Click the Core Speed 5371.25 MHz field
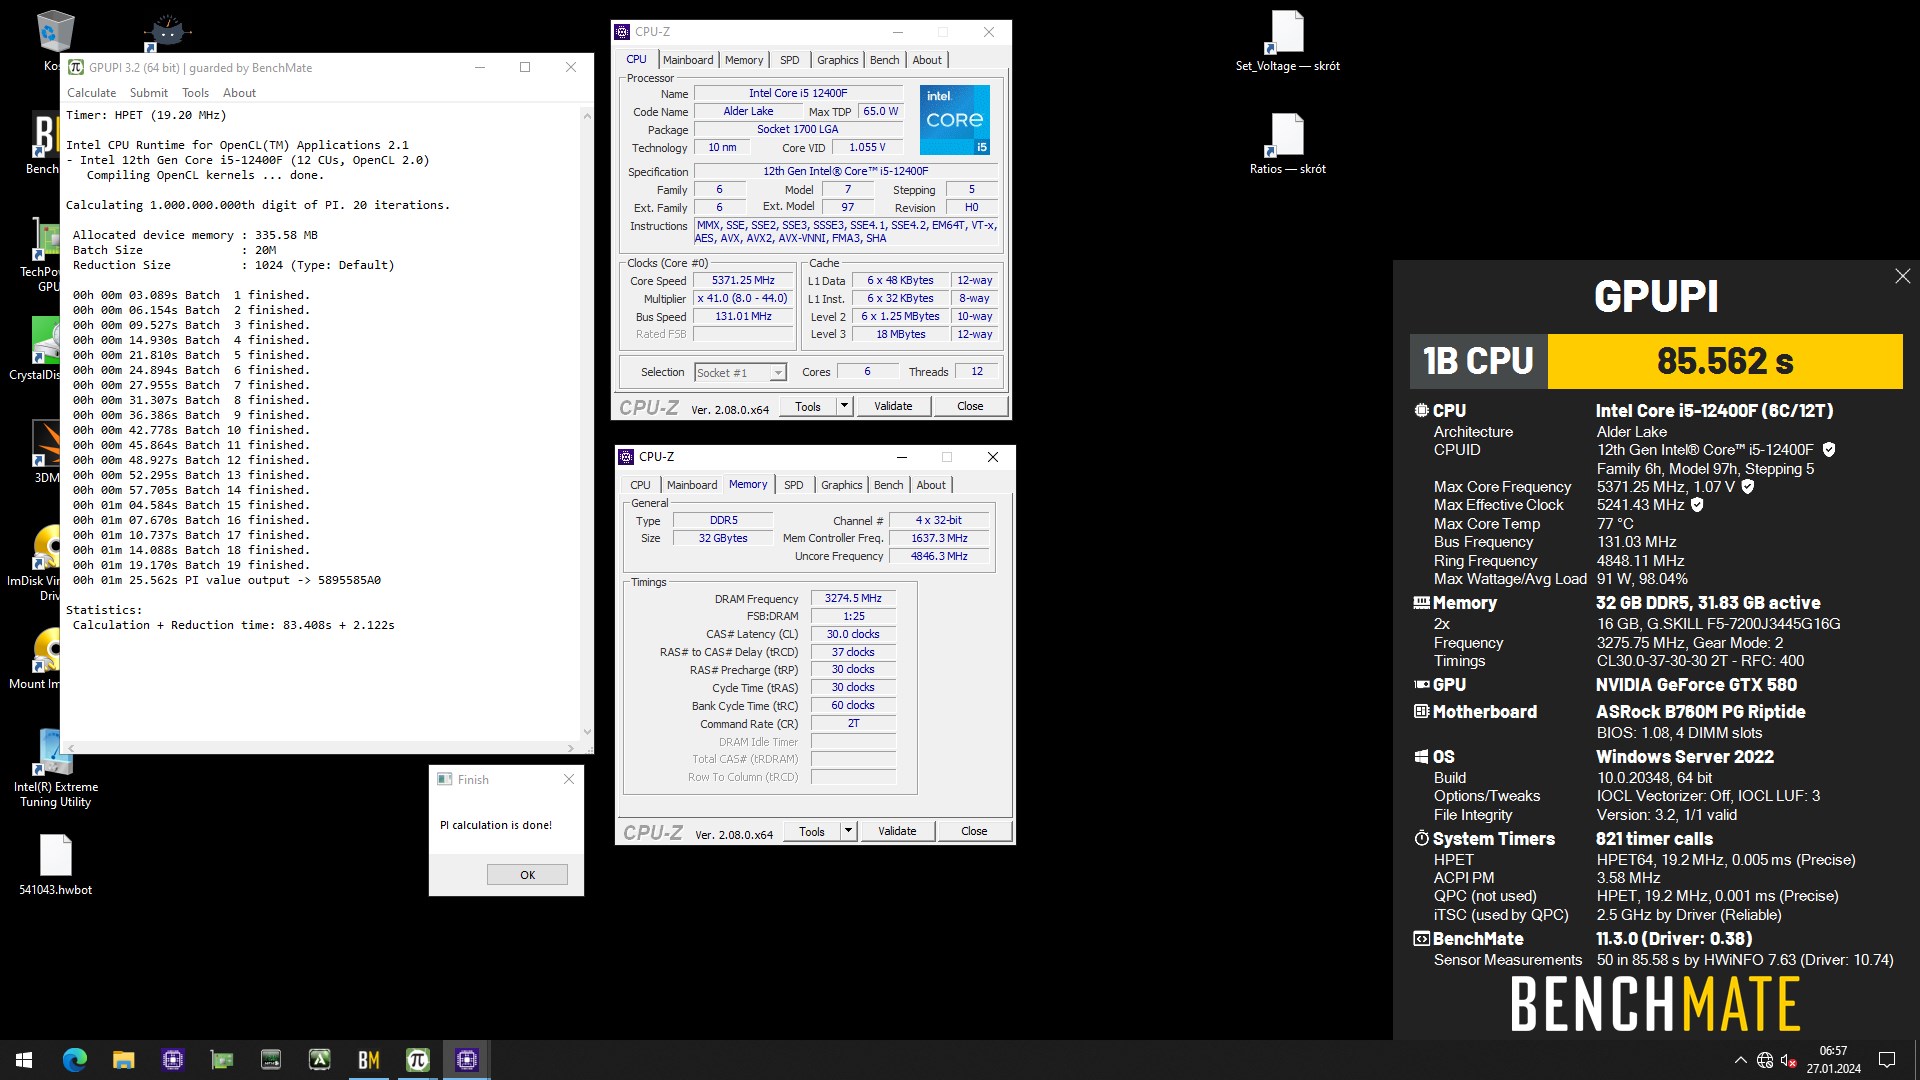Screen dimensions: 1920x1080 pyautogui.click(x=743, y=281)
